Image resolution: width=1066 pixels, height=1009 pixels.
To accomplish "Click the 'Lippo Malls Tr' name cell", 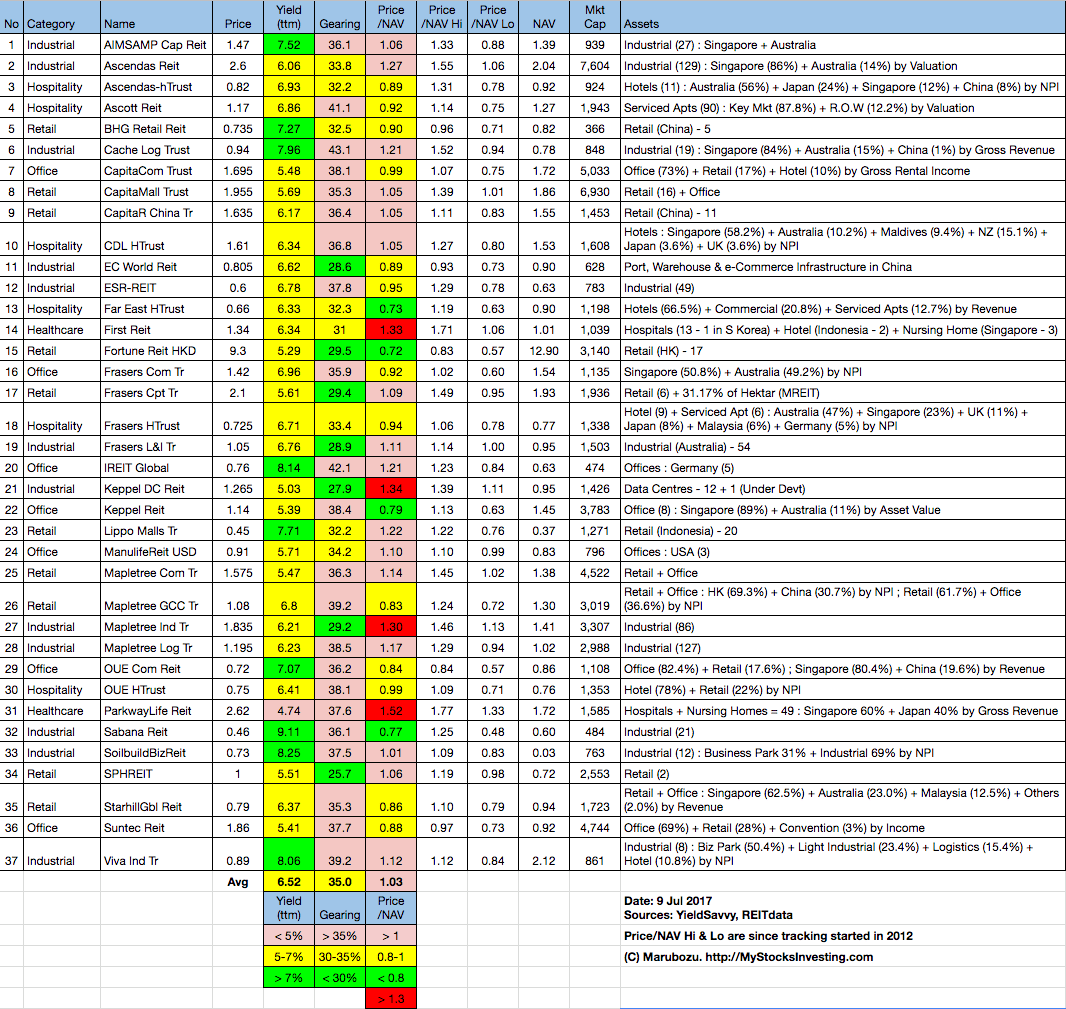I will 156,532.
